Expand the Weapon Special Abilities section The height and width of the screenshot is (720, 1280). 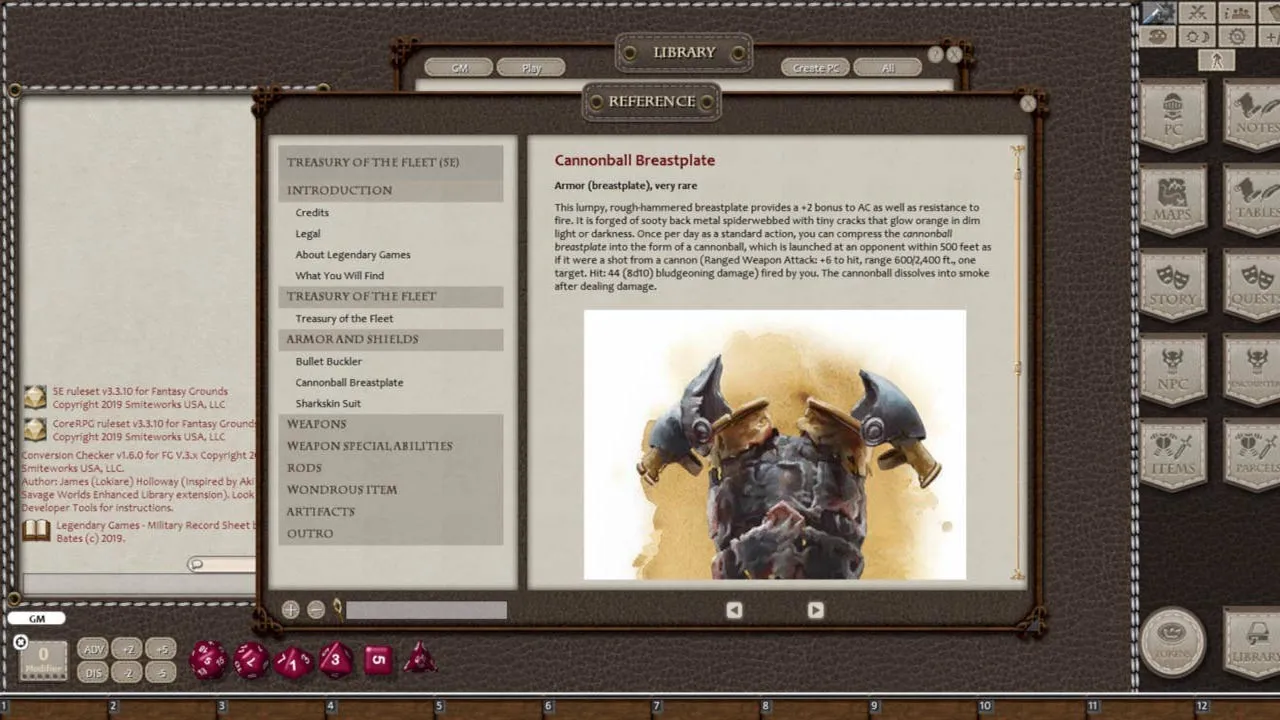click(x=391, y=446)
